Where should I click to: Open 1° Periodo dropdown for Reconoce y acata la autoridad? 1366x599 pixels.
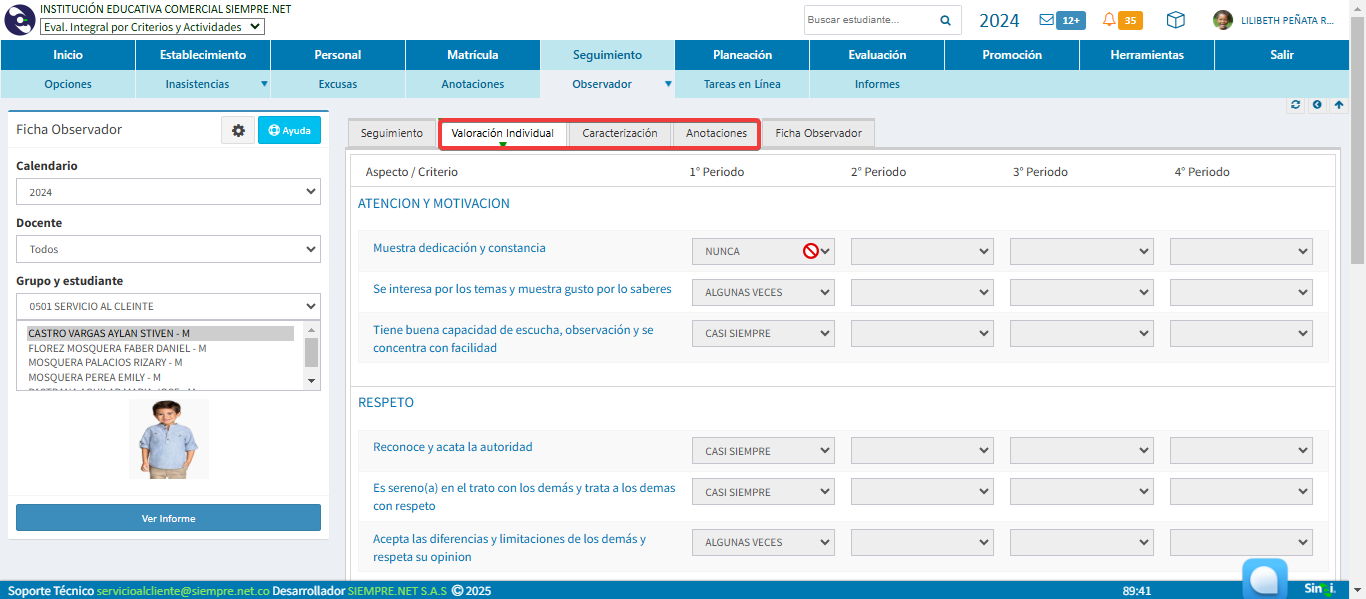(763, 451)
